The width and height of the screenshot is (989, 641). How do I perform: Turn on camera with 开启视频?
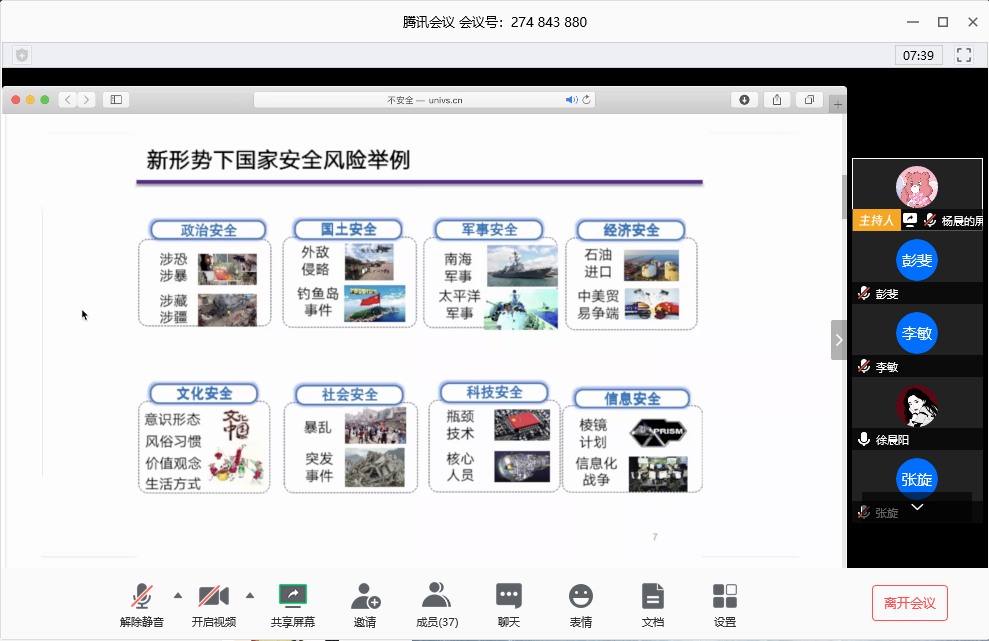click(213, 604)
